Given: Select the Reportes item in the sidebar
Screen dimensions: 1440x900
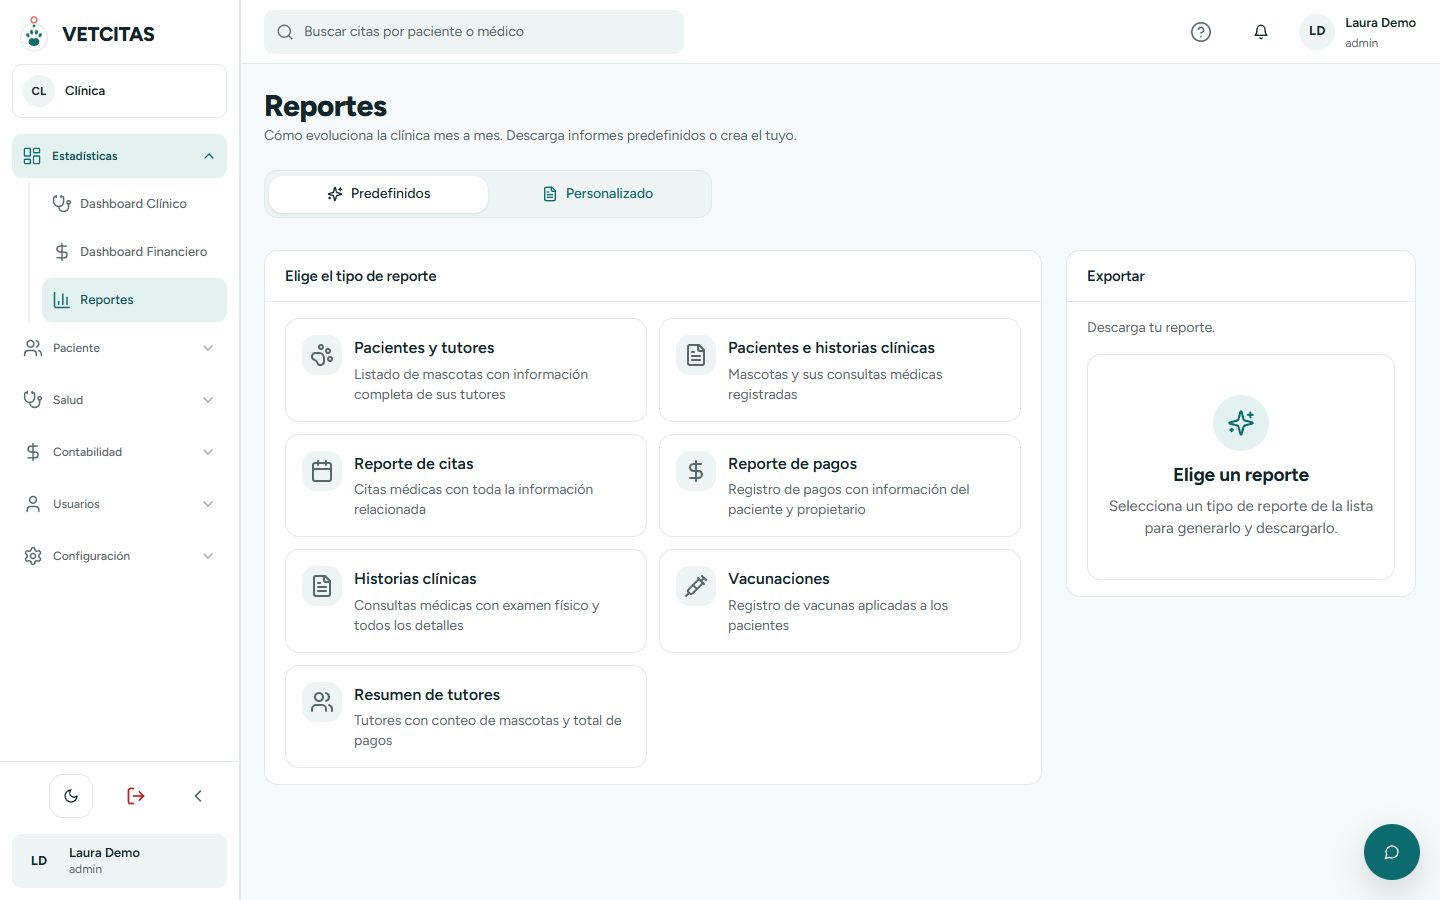Looking at the screenshot, I should click(x=134, y=300).
